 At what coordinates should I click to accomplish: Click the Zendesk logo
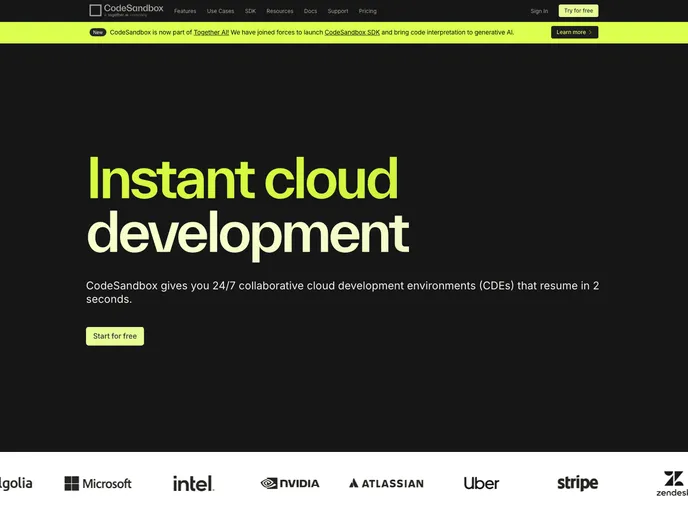point(672,484)
